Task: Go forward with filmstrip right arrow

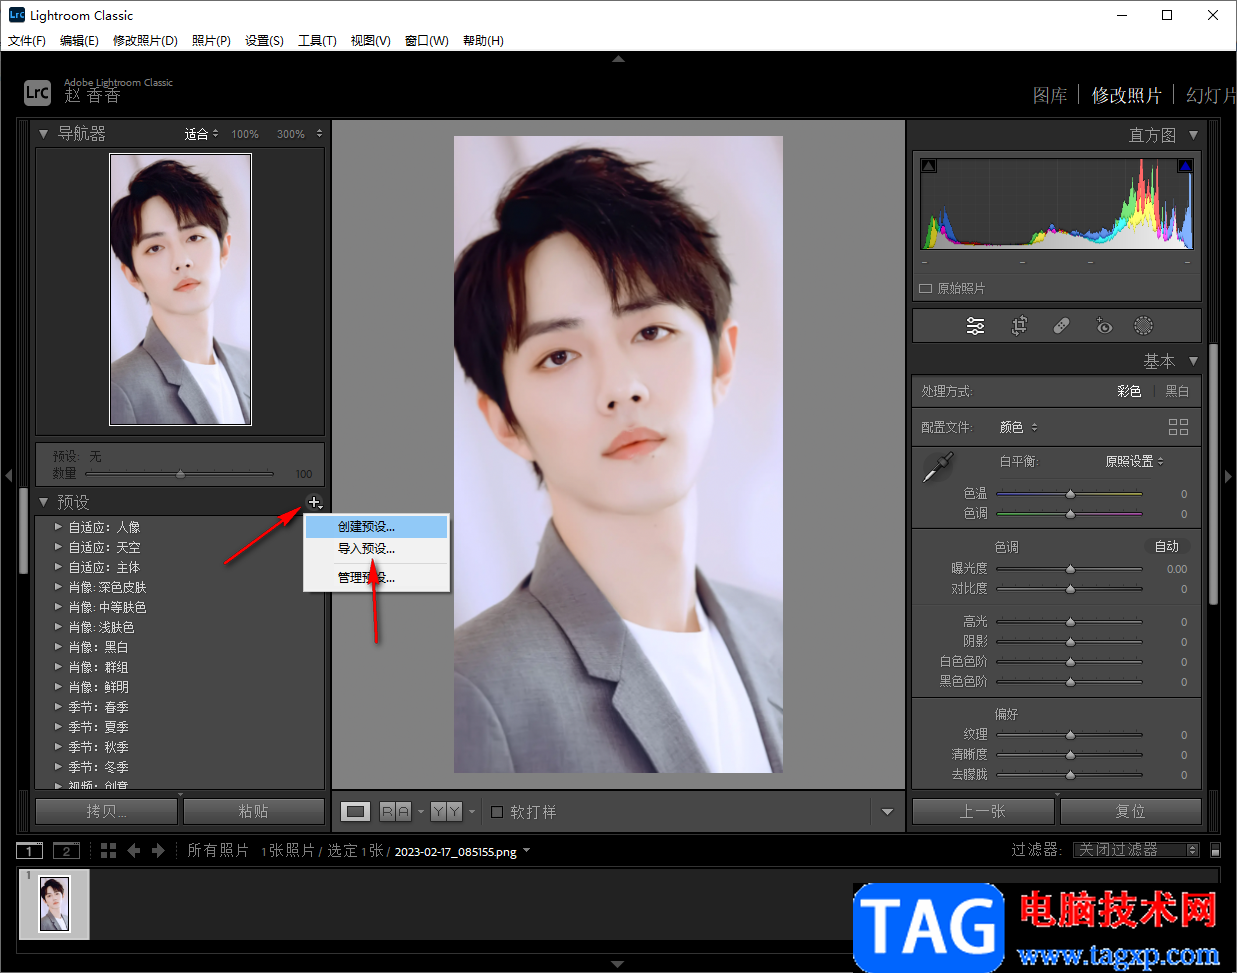Action: (158, 850)
